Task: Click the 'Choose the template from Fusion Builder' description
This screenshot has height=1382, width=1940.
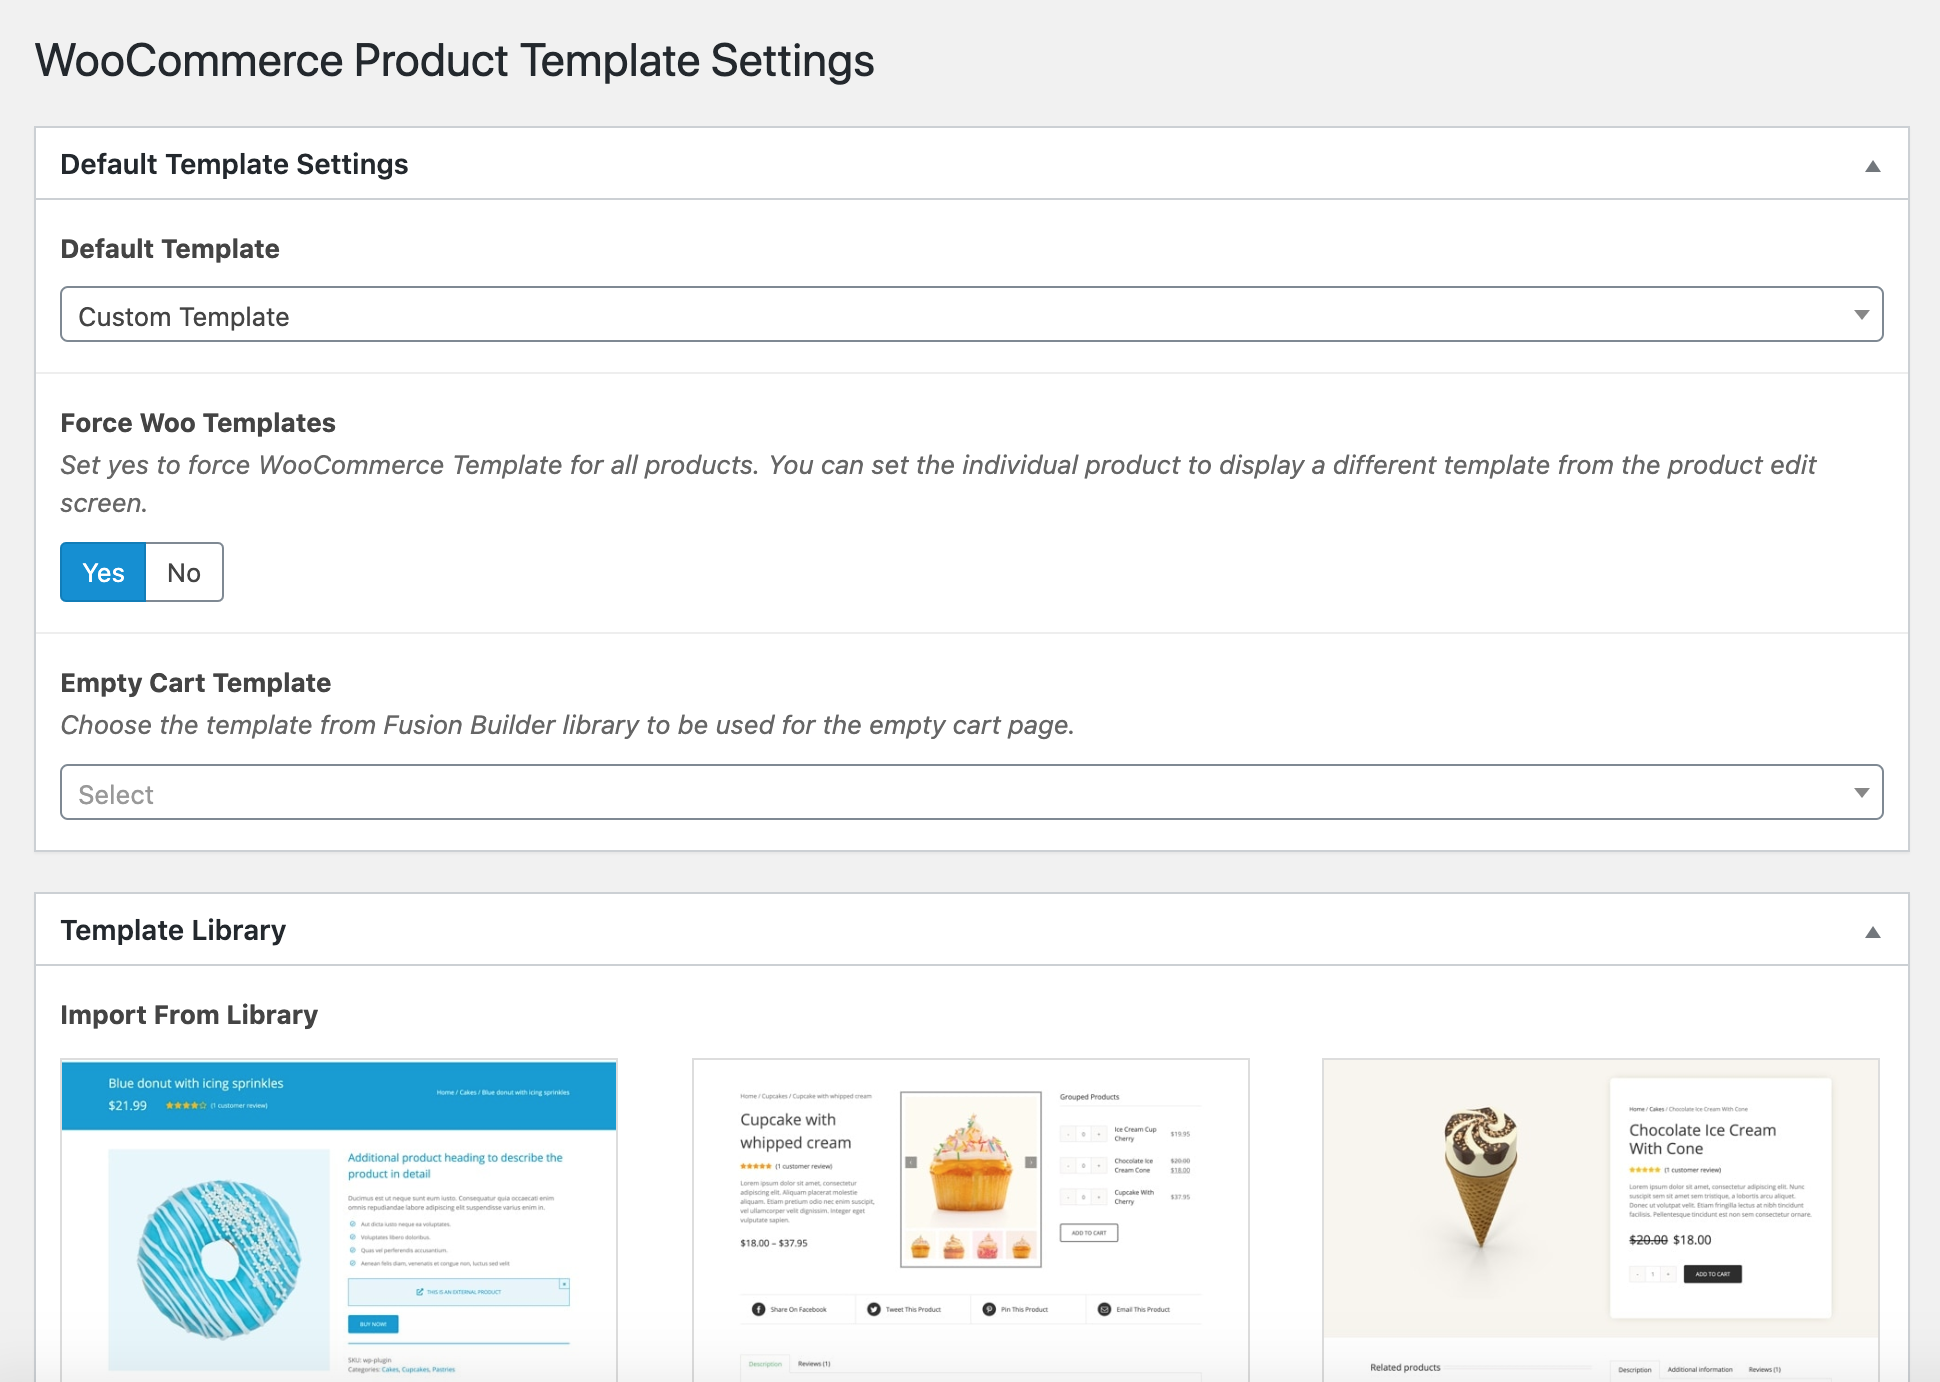Action: coord(567,725)
